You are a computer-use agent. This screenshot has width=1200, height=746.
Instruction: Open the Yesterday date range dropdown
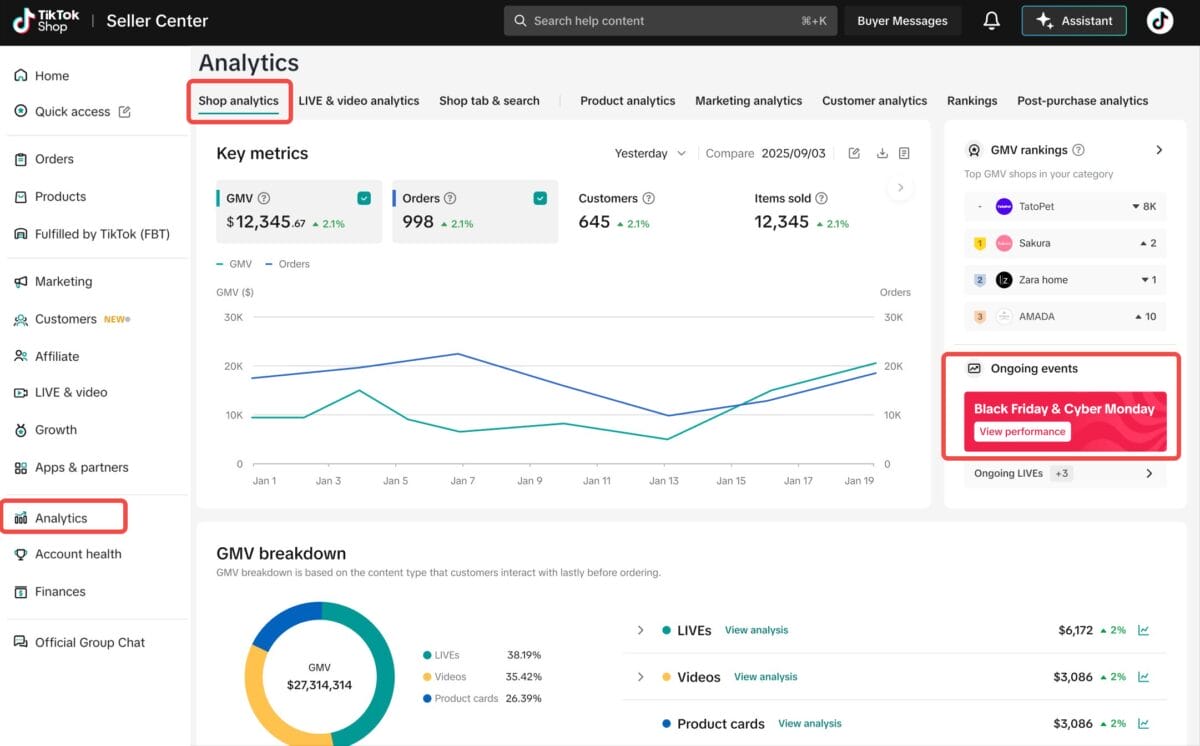(x=650, y=154)
